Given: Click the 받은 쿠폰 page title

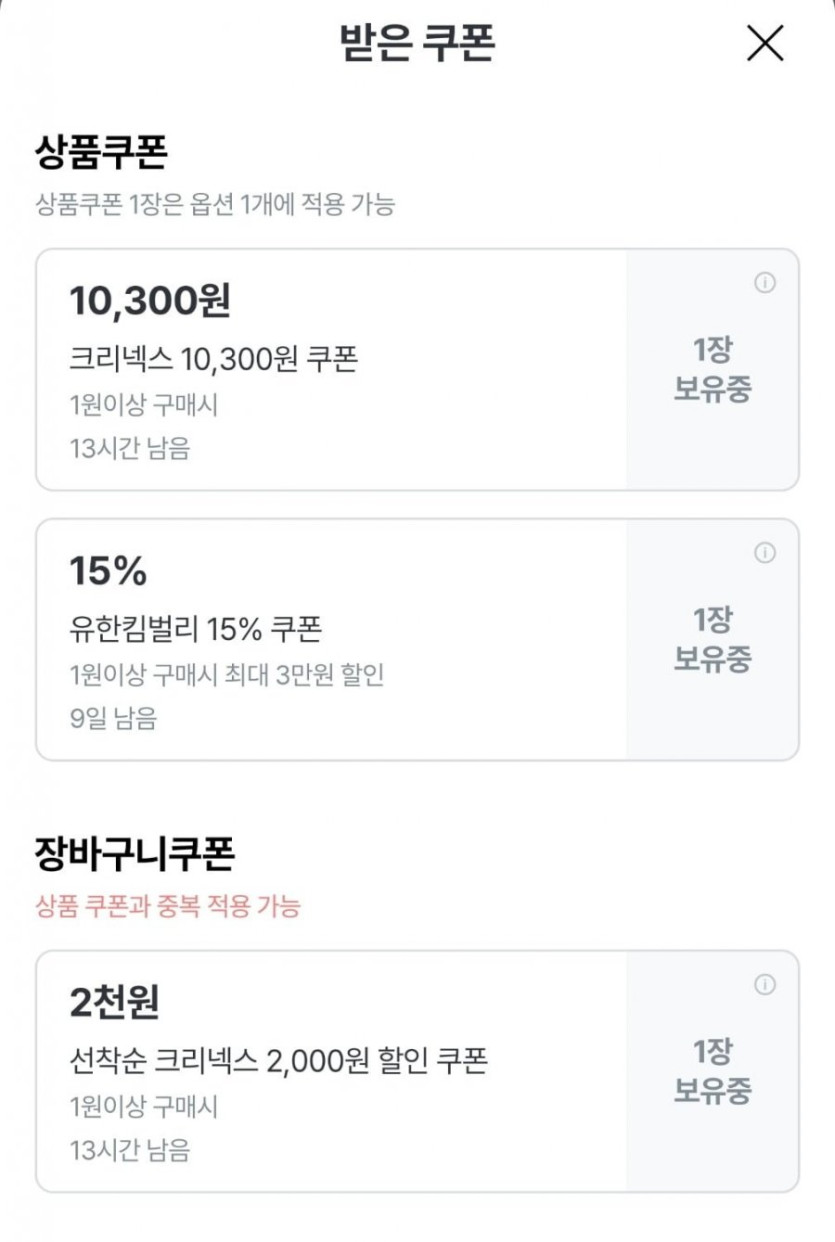Looking at the screenshot, I should tap(417, 44).
